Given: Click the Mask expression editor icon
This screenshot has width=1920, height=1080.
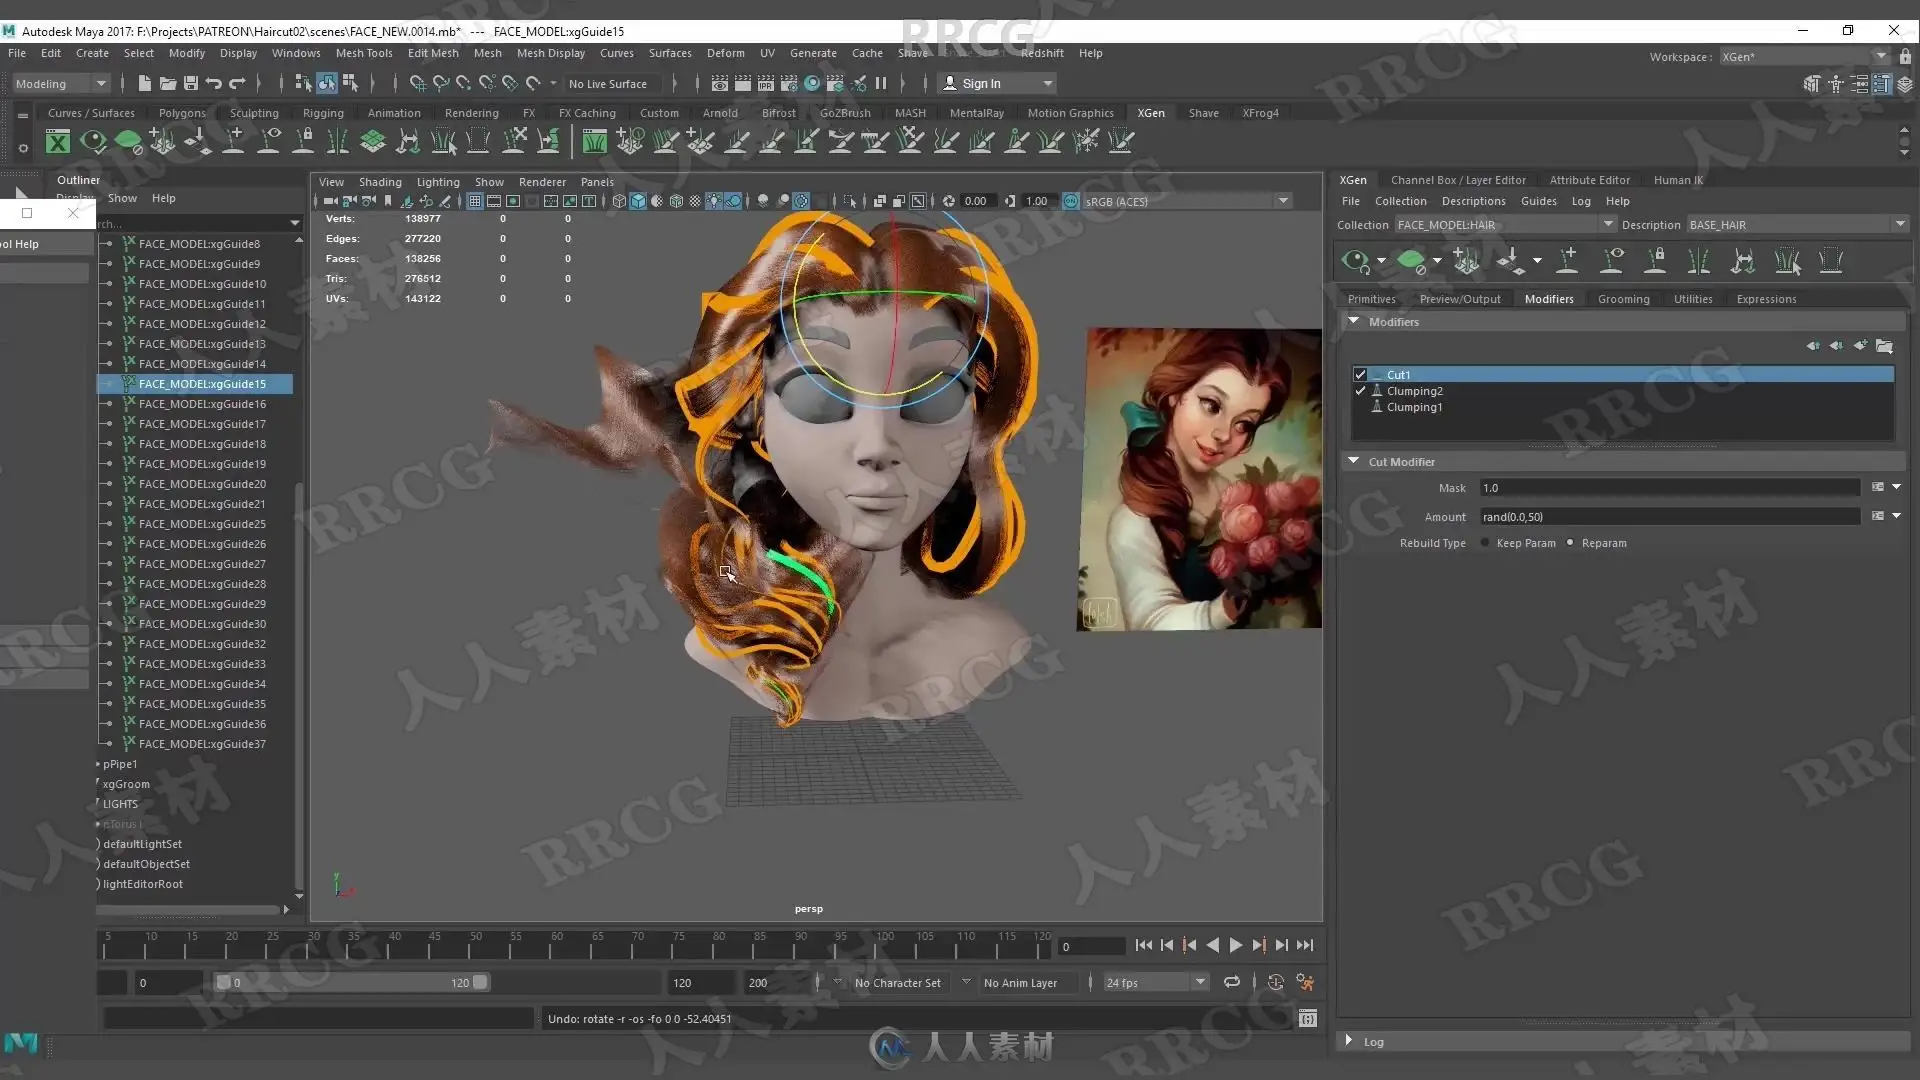Looking at the screenshot, I should click(1877, 487).
